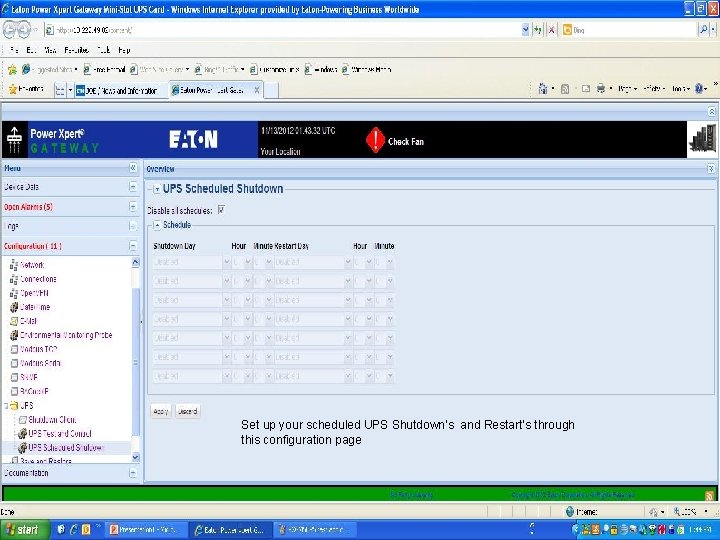This screenshot has height=540, width=720.
Task: Open the Help menu
Action: click(x=124, y=50)
